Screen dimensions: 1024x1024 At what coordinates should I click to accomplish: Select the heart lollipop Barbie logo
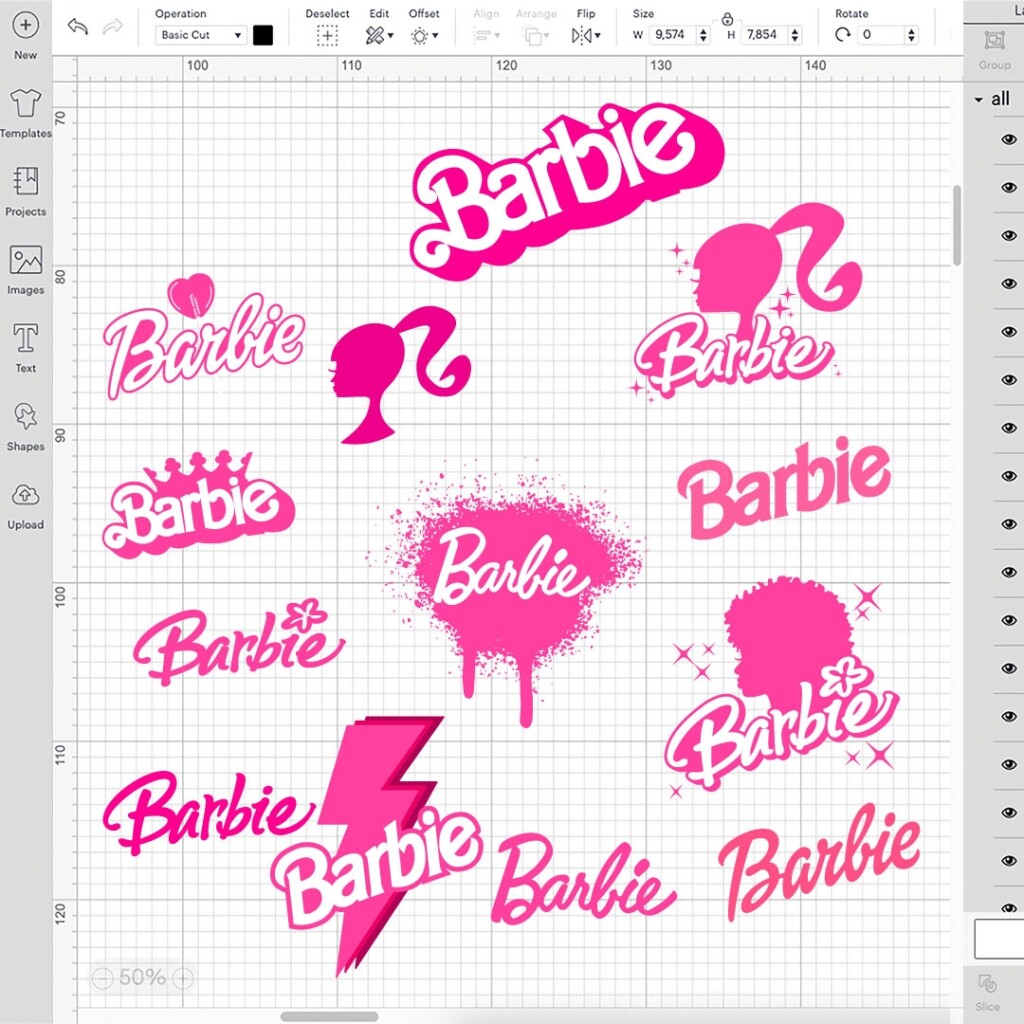coord(204,337)
